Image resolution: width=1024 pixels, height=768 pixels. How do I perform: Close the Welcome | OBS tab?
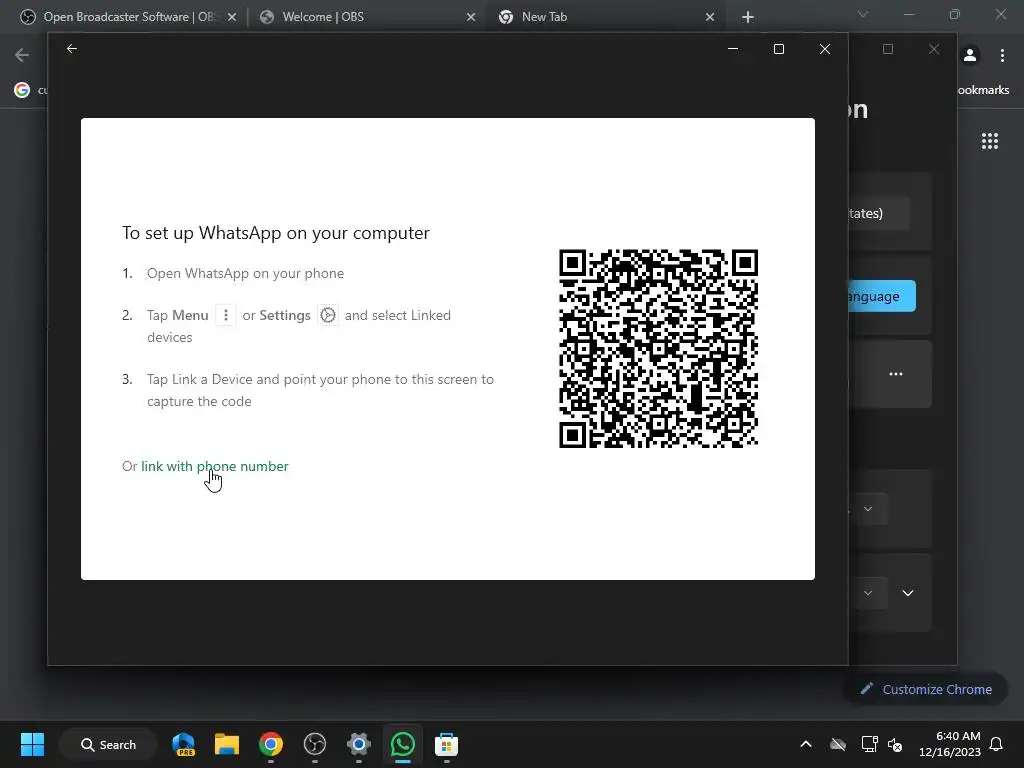tap(471, 17)
